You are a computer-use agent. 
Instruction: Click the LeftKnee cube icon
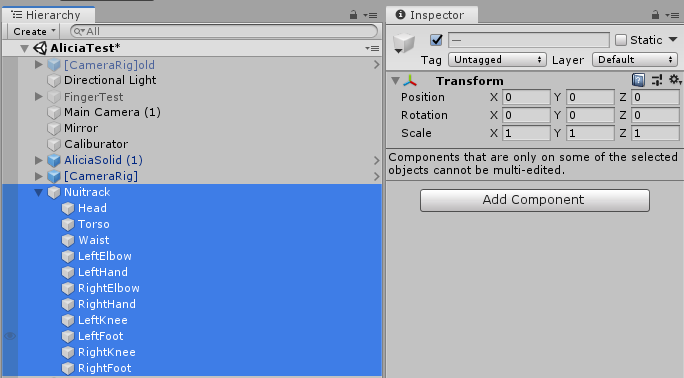point(68,320)
